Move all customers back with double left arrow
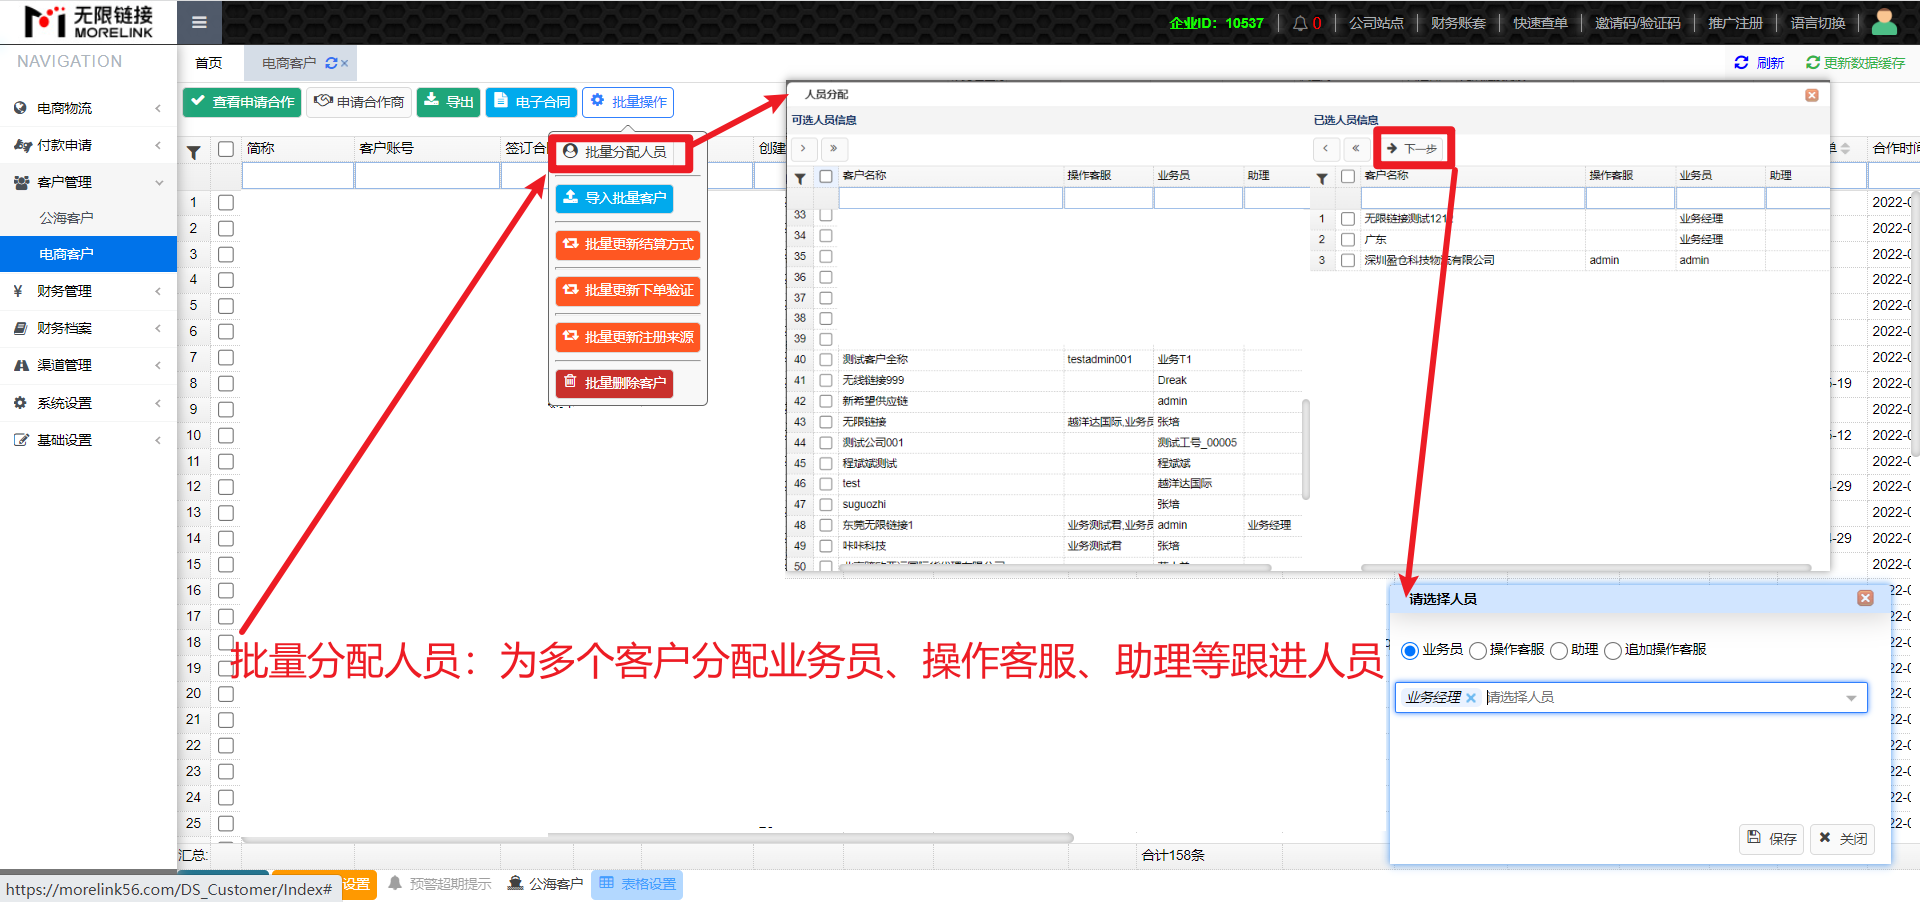The image size is (1920, 902). coord(1356,148)
